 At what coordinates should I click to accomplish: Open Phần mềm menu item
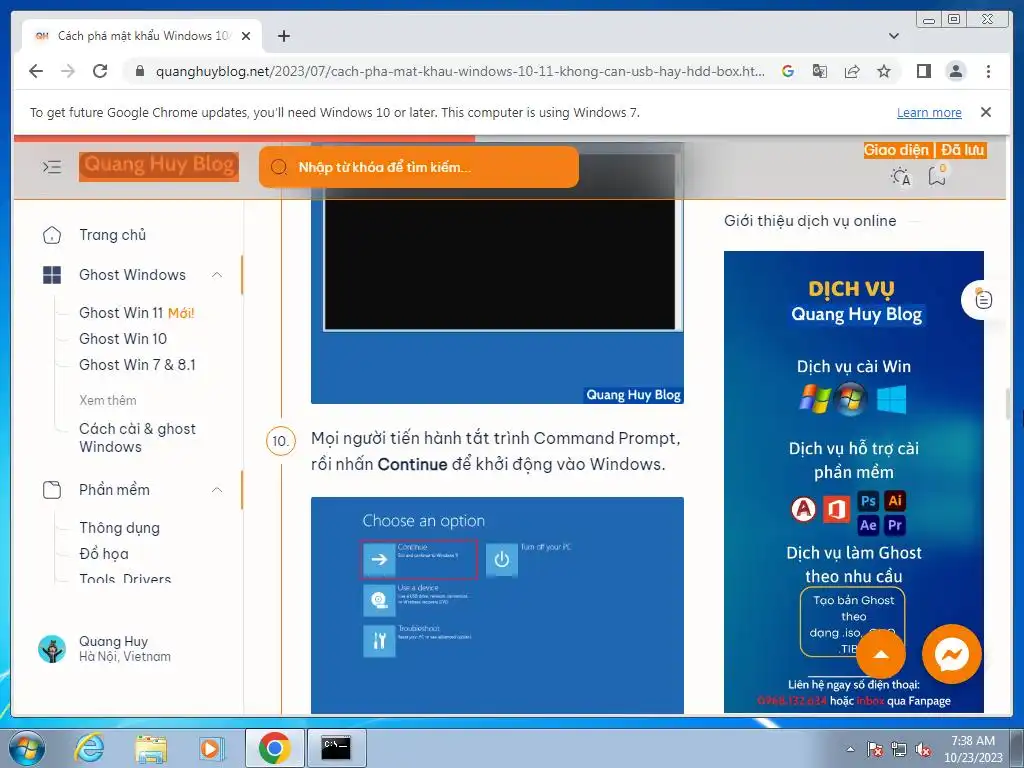click(x=114, y=490)
